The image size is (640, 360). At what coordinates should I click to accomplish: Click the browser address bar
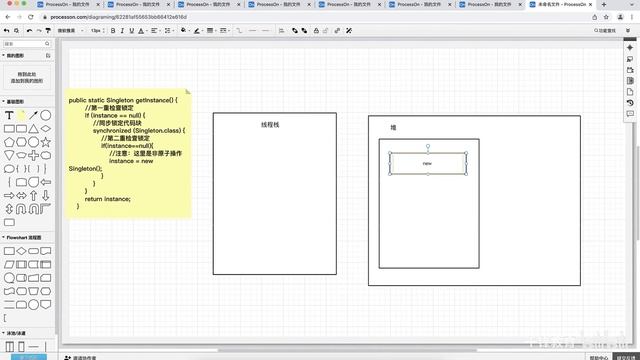point(314,17)
